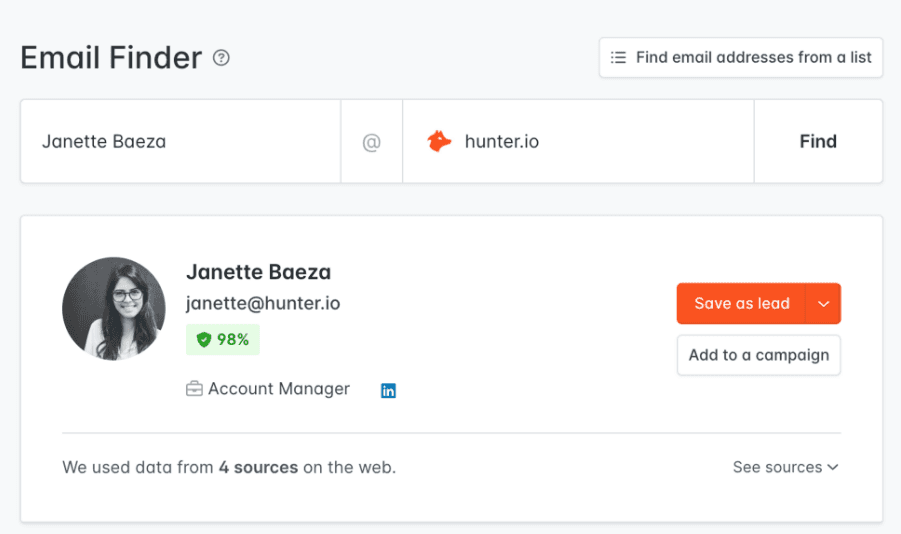Image resolution: width=901 pixels, height=534 pixels.
Task: Open the Save as lead dropdown arrow
Action: point(823,304)
